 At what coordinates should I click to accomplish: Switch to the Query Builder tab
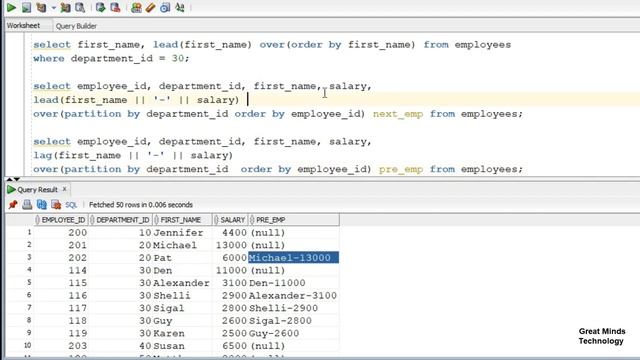click(x=76, y=26)
